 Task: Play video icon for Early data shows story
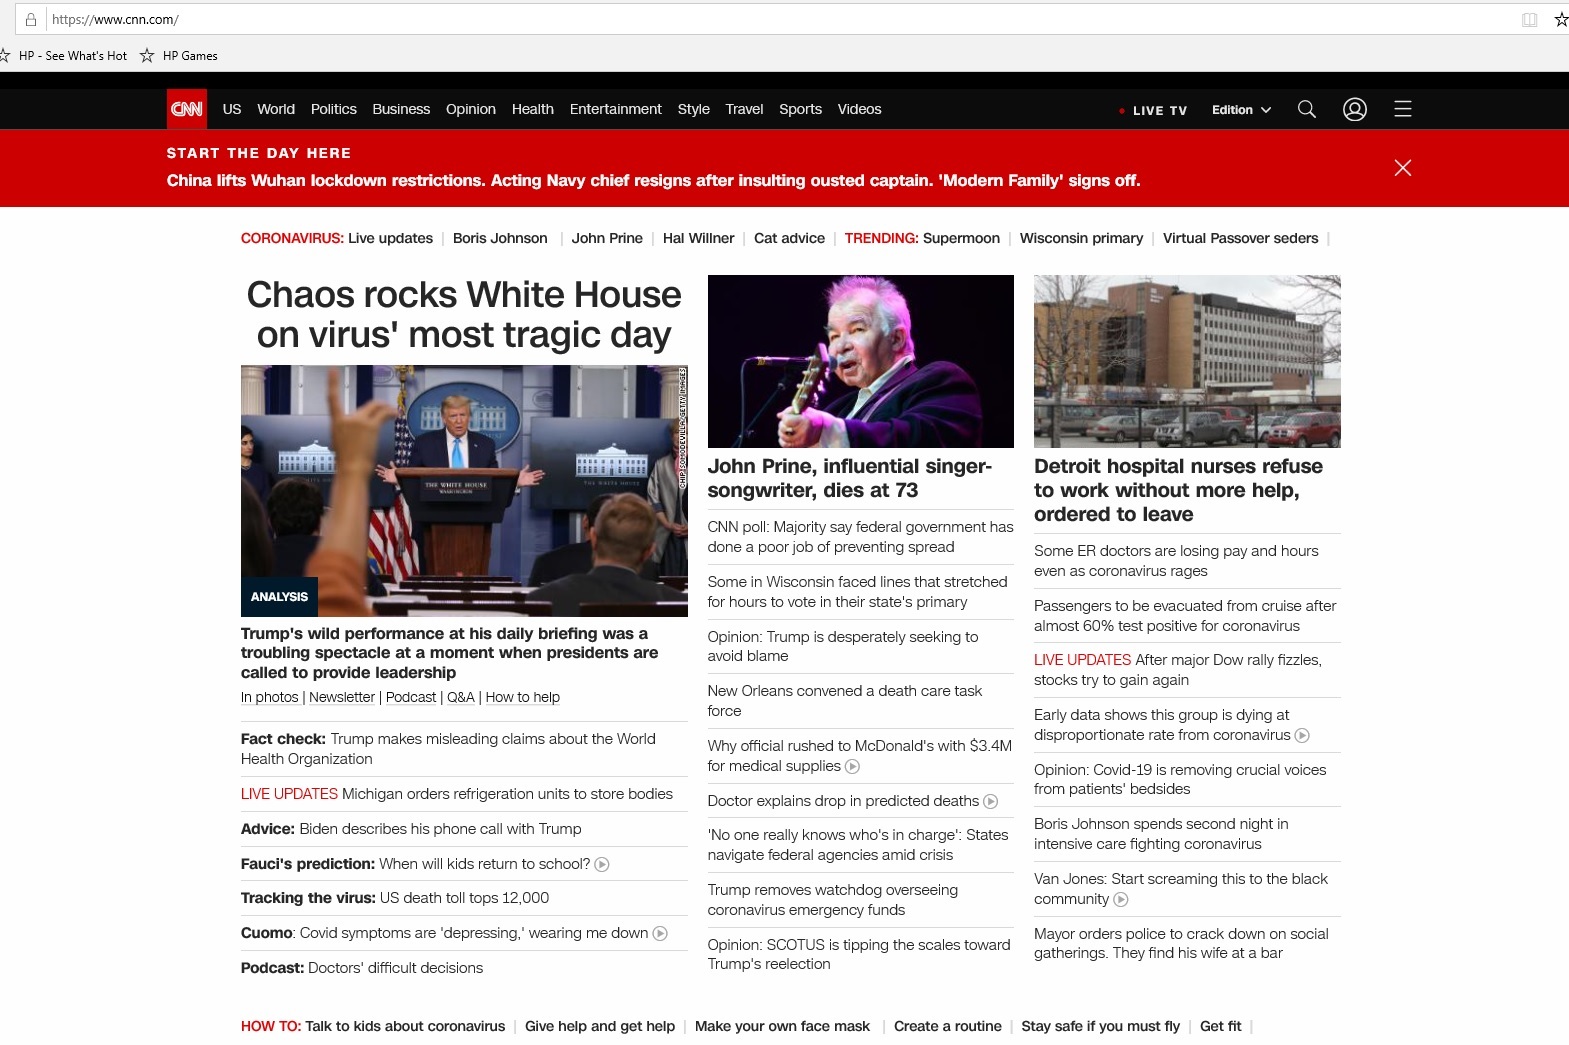click(x=1302, y=735)
